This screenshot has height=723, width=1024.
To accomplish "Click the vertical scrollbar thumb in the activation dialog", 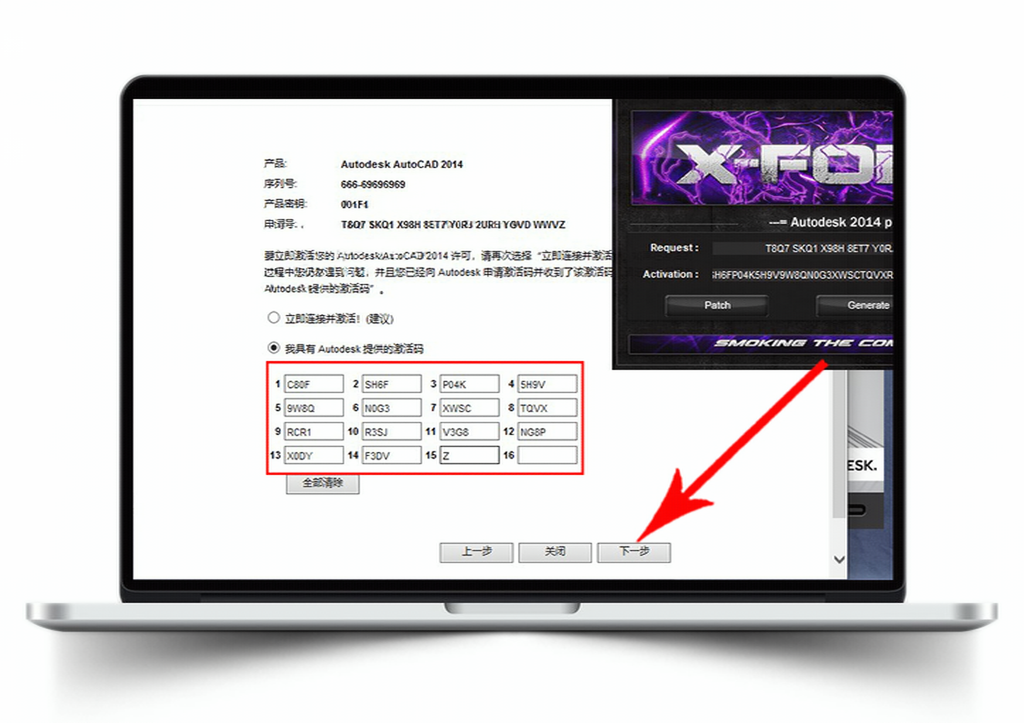I will point(839,444).
